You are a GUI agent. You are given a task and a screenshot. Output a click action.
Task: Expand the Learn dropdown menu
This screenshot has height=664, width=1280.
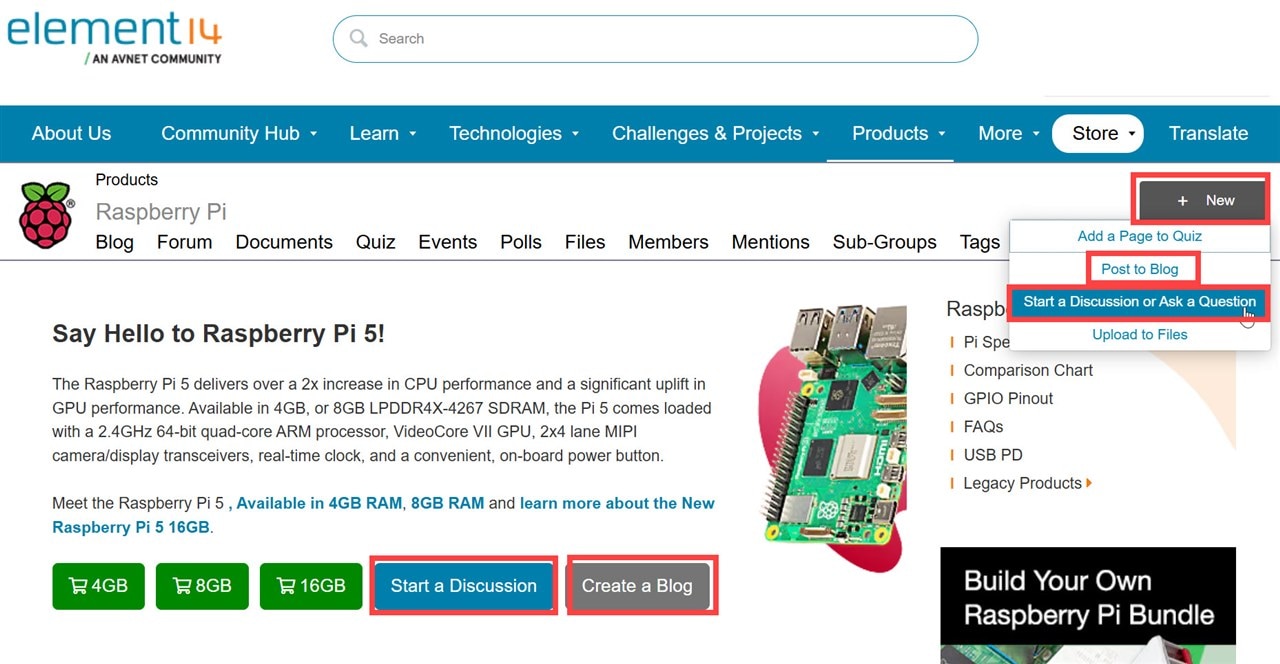click(x=382, y=133)
